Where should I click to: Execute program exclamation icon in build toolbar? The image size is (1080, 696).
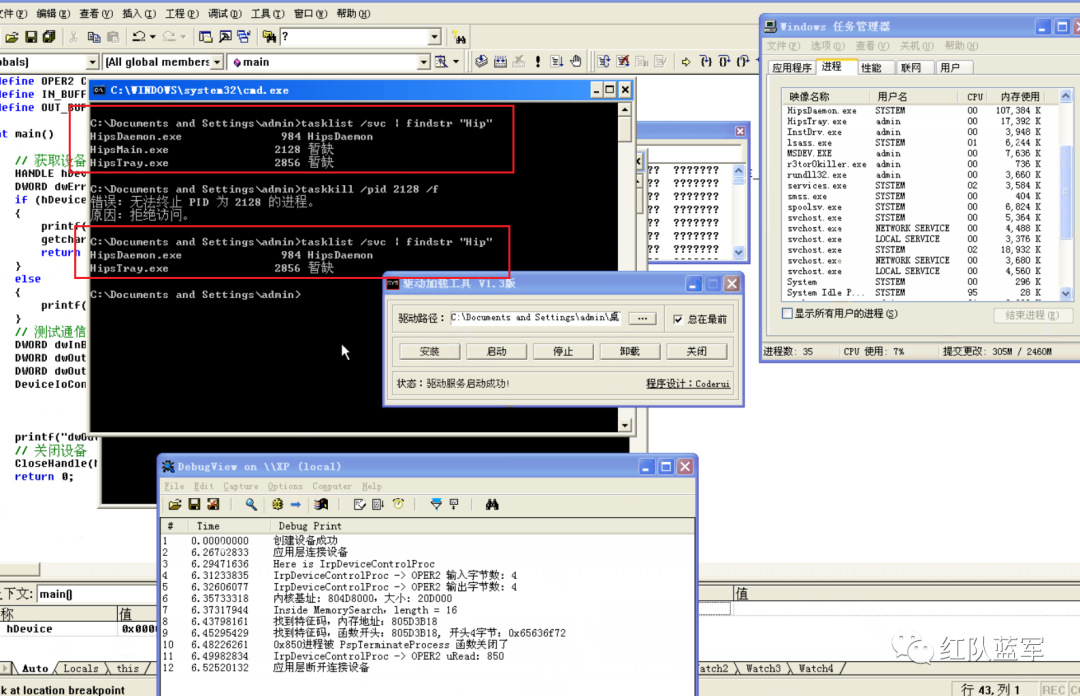[537, 61]
